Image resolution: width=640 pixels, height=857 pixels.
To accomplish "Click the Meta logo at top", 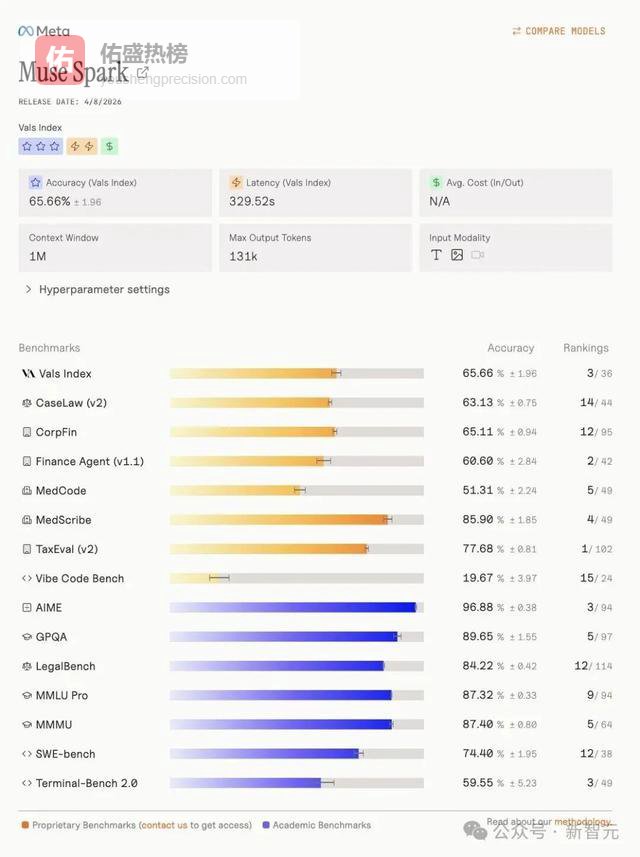I will coord(44,31).
